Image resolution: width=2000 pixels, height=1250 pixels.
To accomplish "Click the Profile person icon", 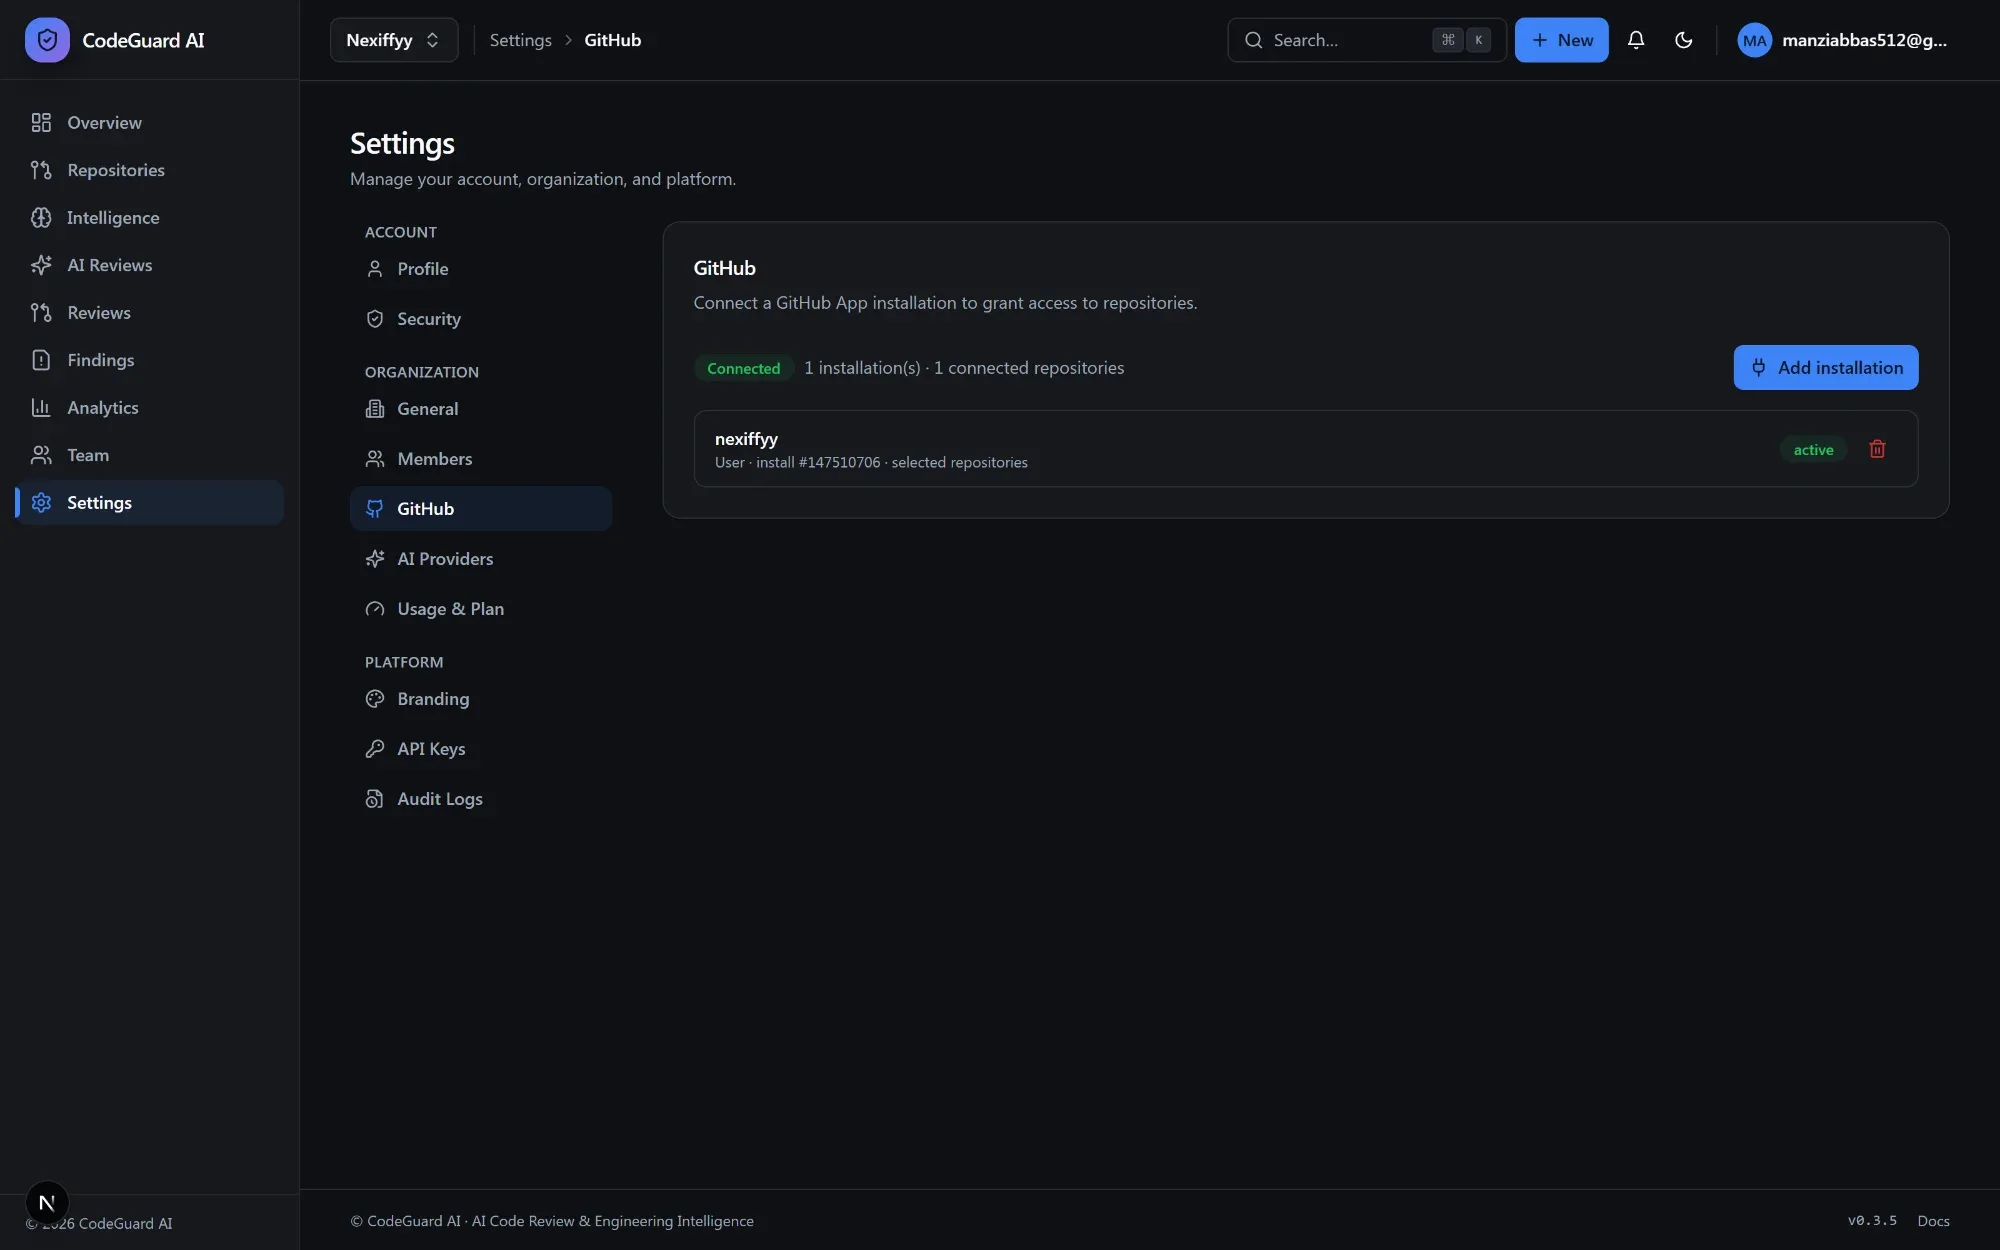I will click(375, 269).
